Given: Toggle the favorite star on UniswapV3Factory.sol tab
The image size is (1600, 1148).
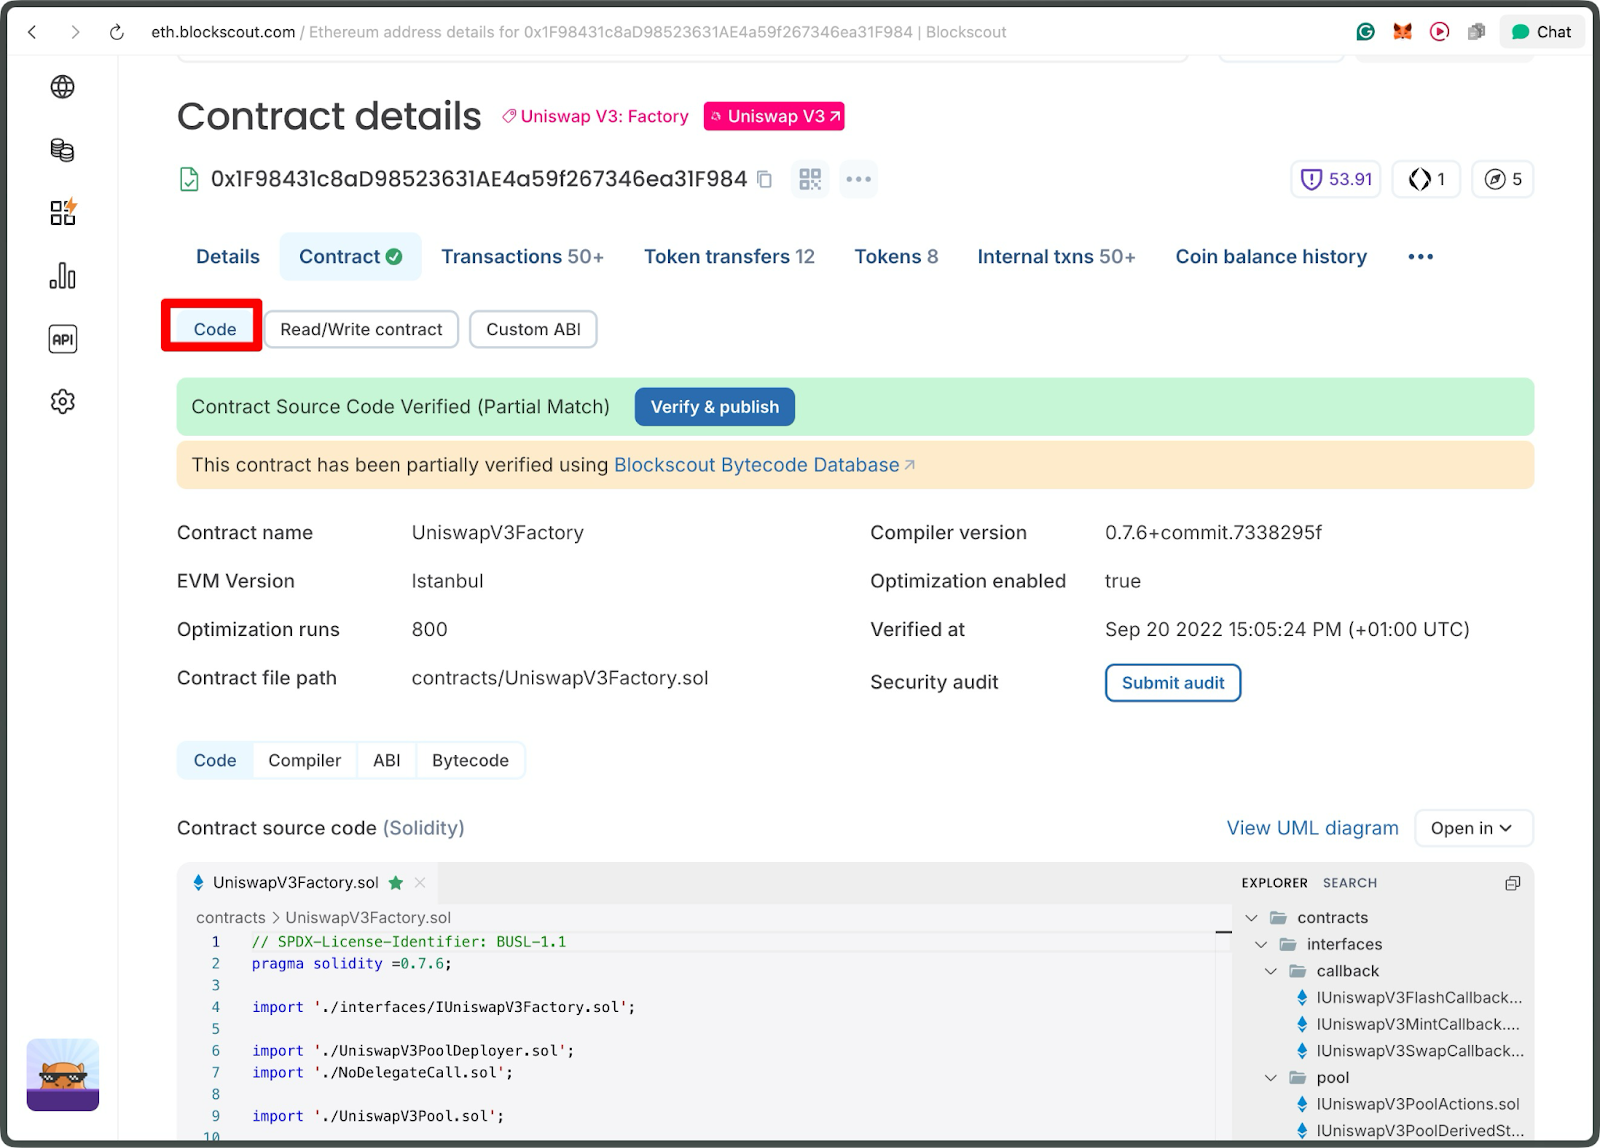Looking at the screenshot, I should point(396,883).
